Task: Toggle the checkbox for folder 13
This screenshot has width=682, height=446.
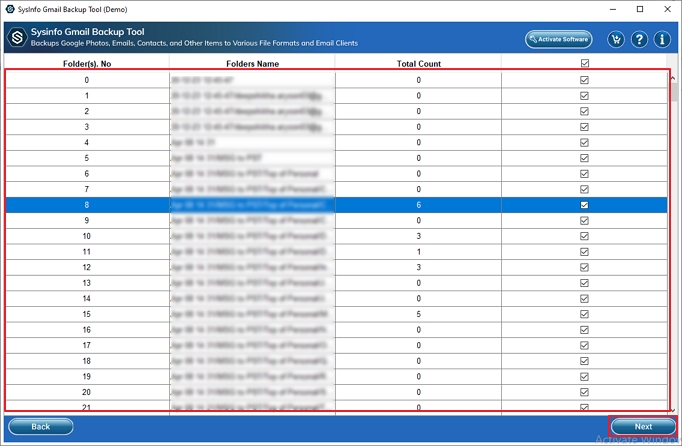Action: click(x=584, y=283)
